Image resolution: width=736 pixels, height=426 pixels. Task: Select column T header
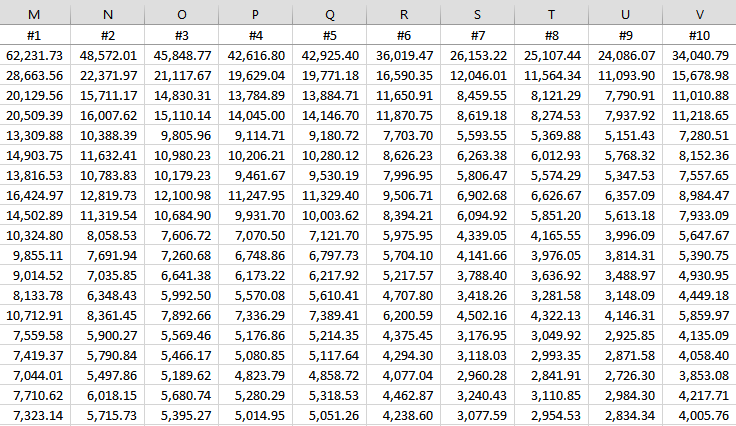point(552,15)
